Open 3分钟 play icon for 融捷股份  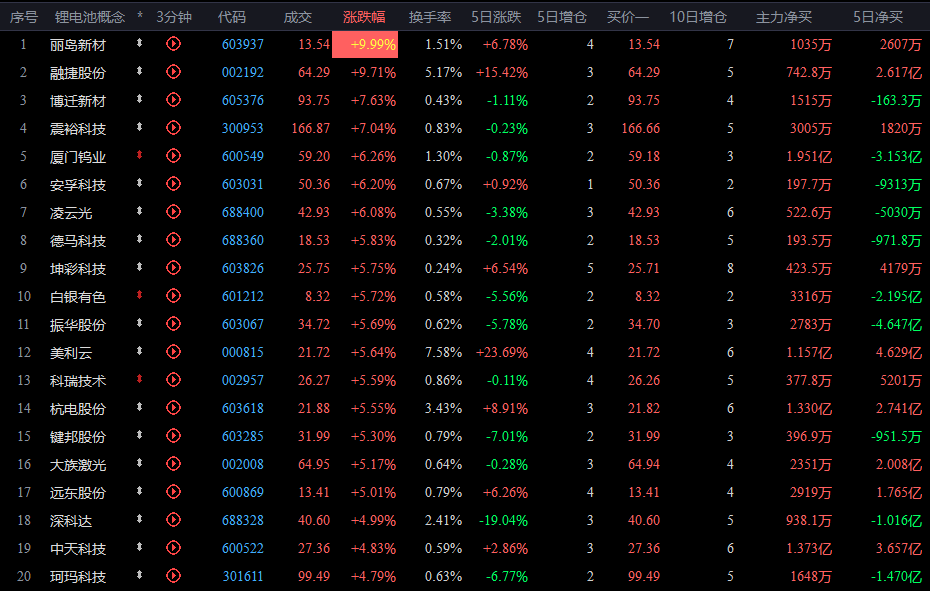[x=173, y=72]
